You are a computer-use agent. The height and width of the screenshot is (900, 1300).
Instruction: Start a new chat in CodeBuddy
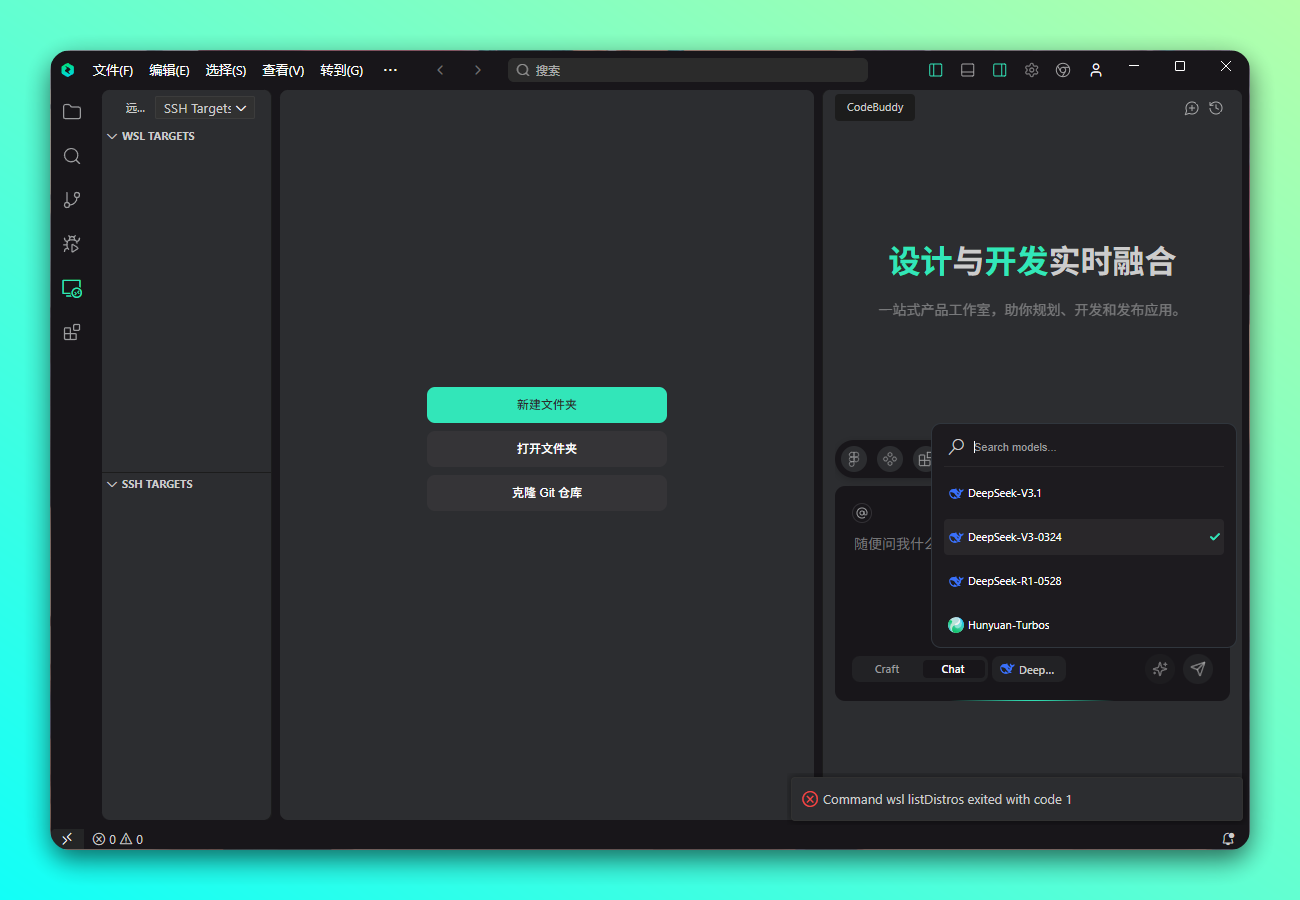click(x=1191, y=108)
